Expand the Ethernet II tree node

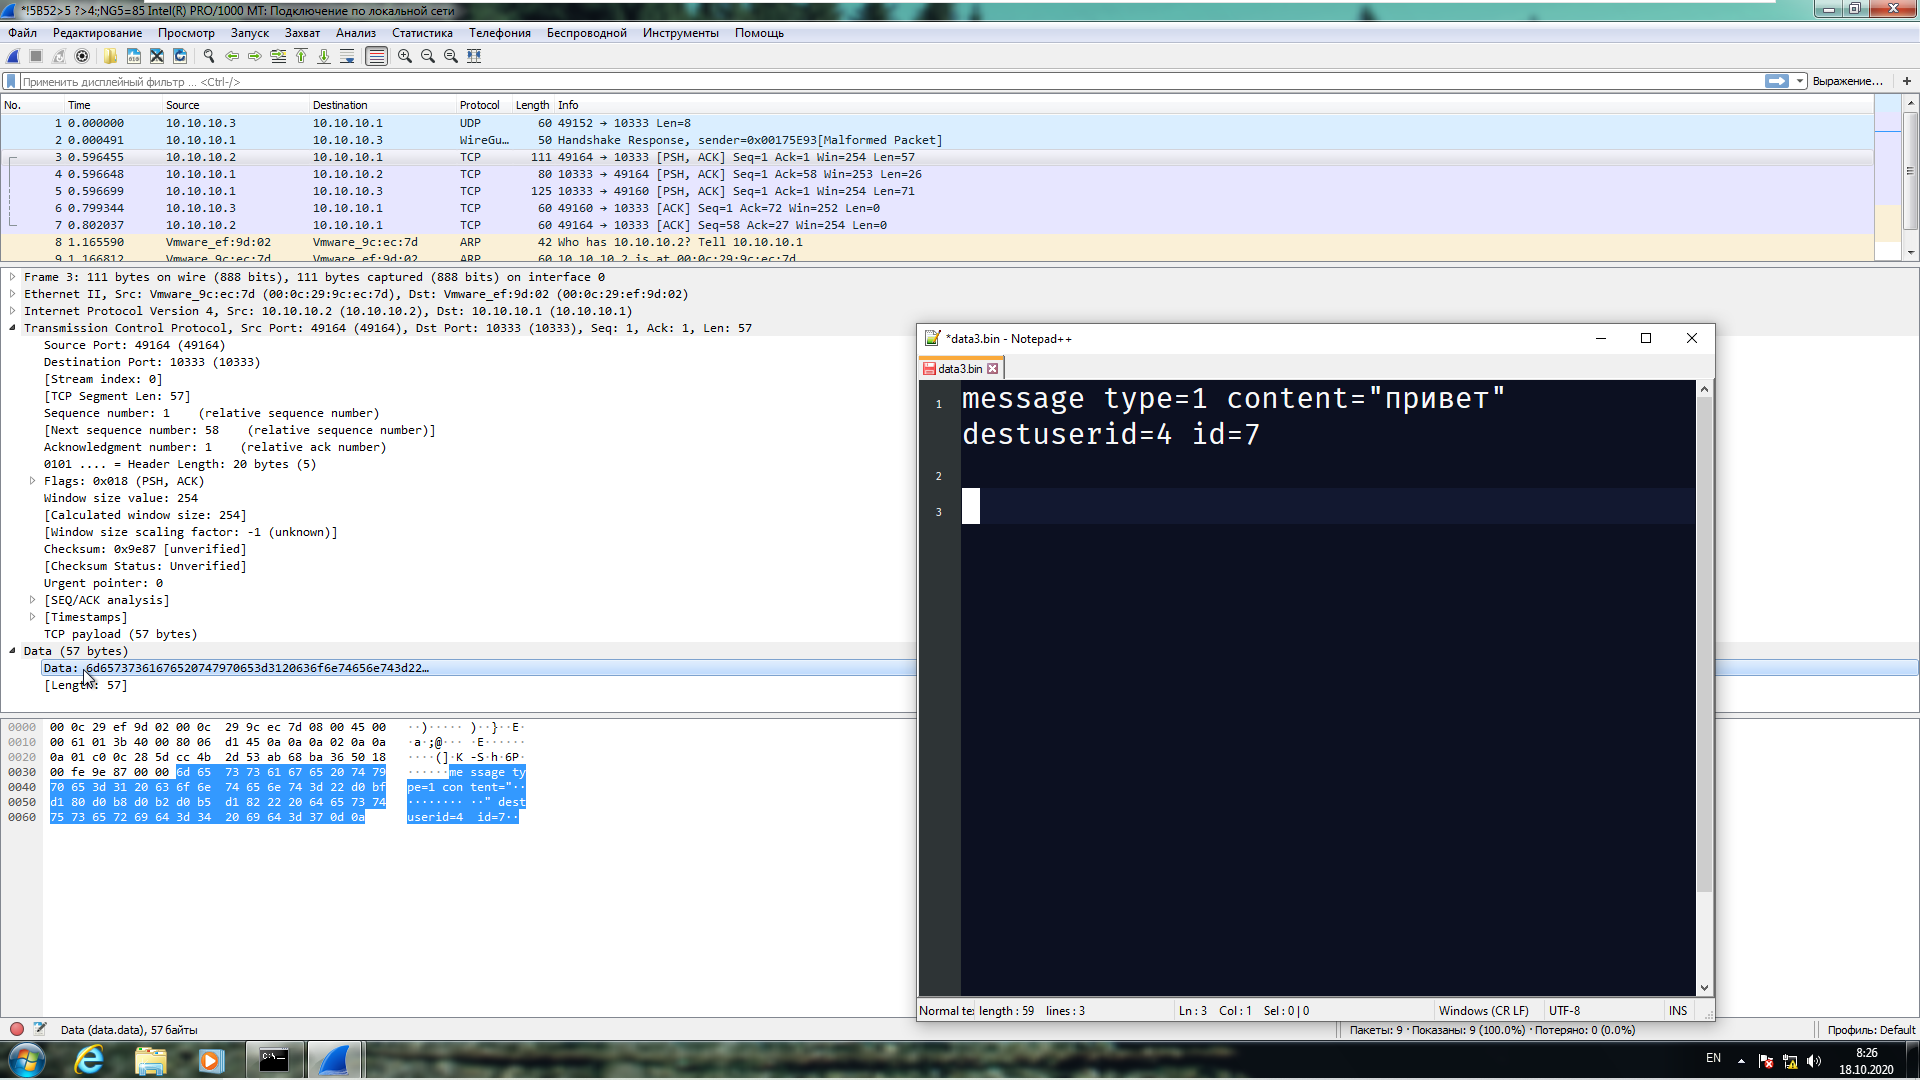[12, 294]
